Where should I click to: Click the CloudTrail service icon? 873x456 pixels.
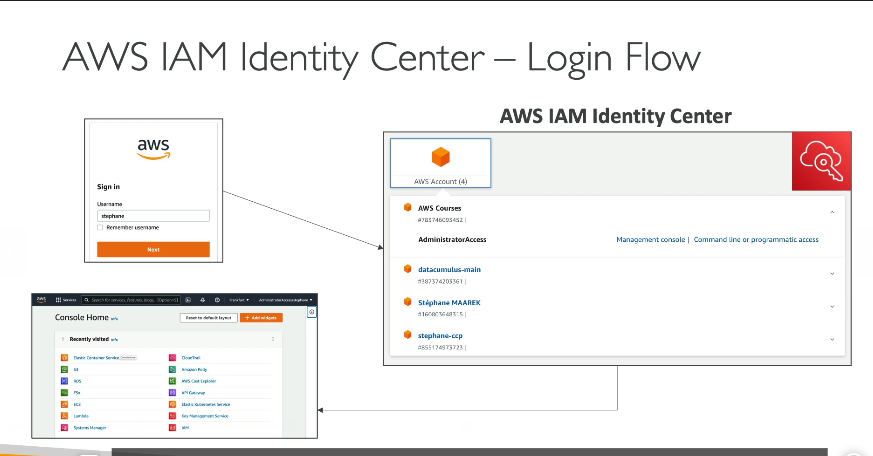pos(173,357)
